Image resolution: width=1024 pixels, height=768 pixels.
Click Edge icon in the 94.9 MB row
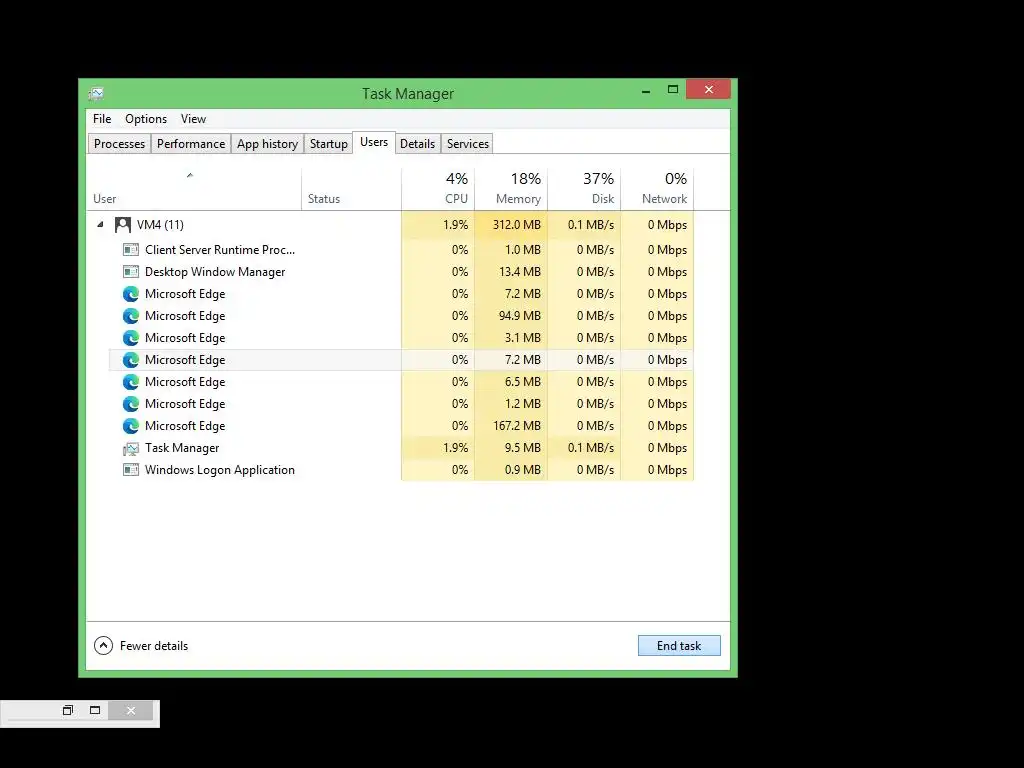pos(131,316)
